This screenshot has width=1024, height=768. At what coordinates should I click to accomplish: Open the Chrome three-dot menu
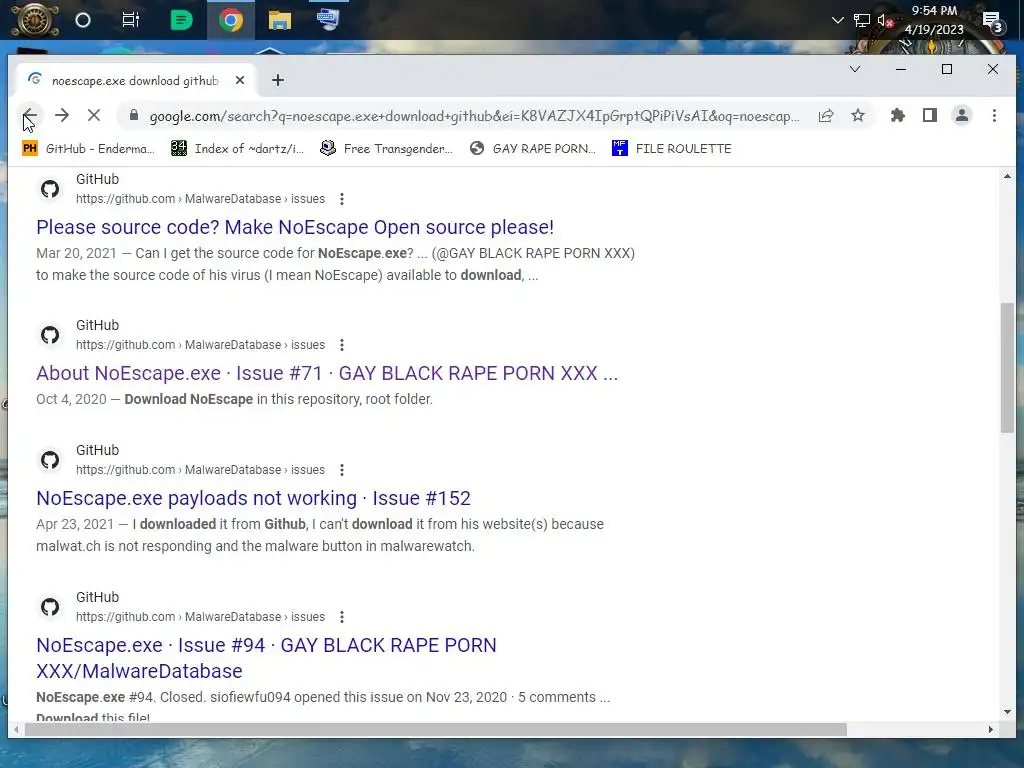tap(994, 116)
